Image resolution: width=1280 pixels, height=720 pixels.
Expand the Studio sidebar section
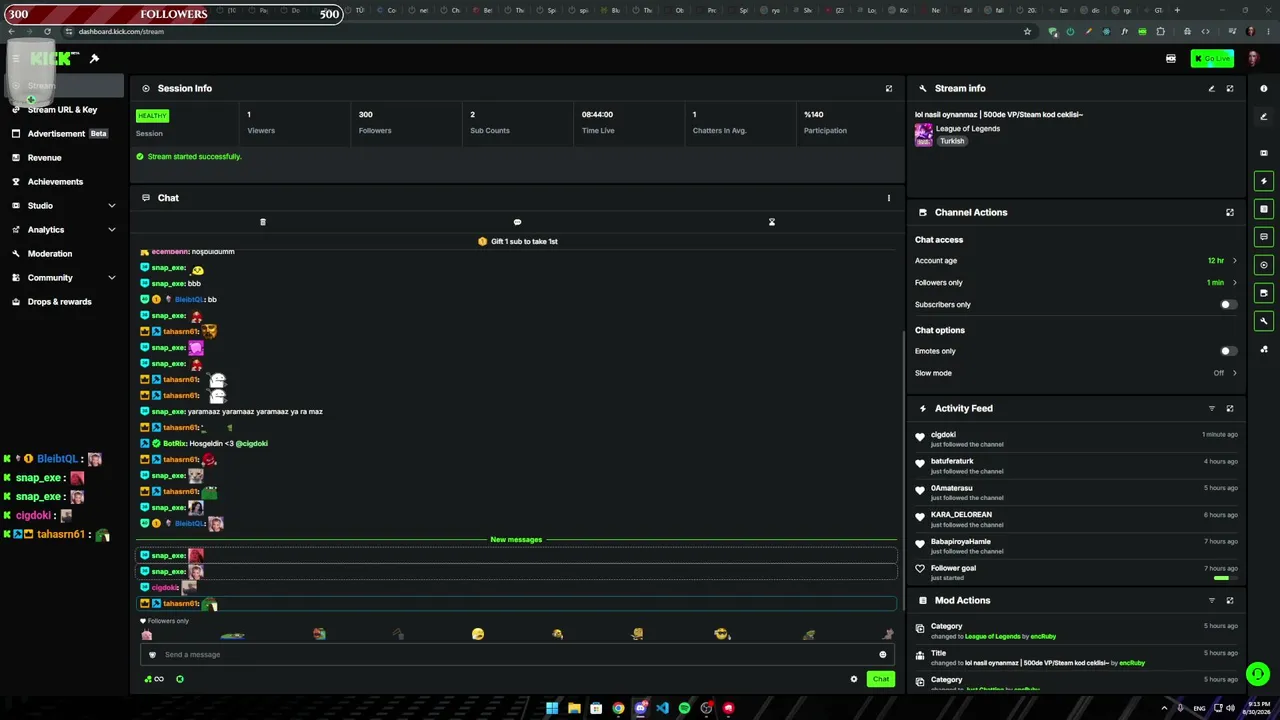click(64, 206)
